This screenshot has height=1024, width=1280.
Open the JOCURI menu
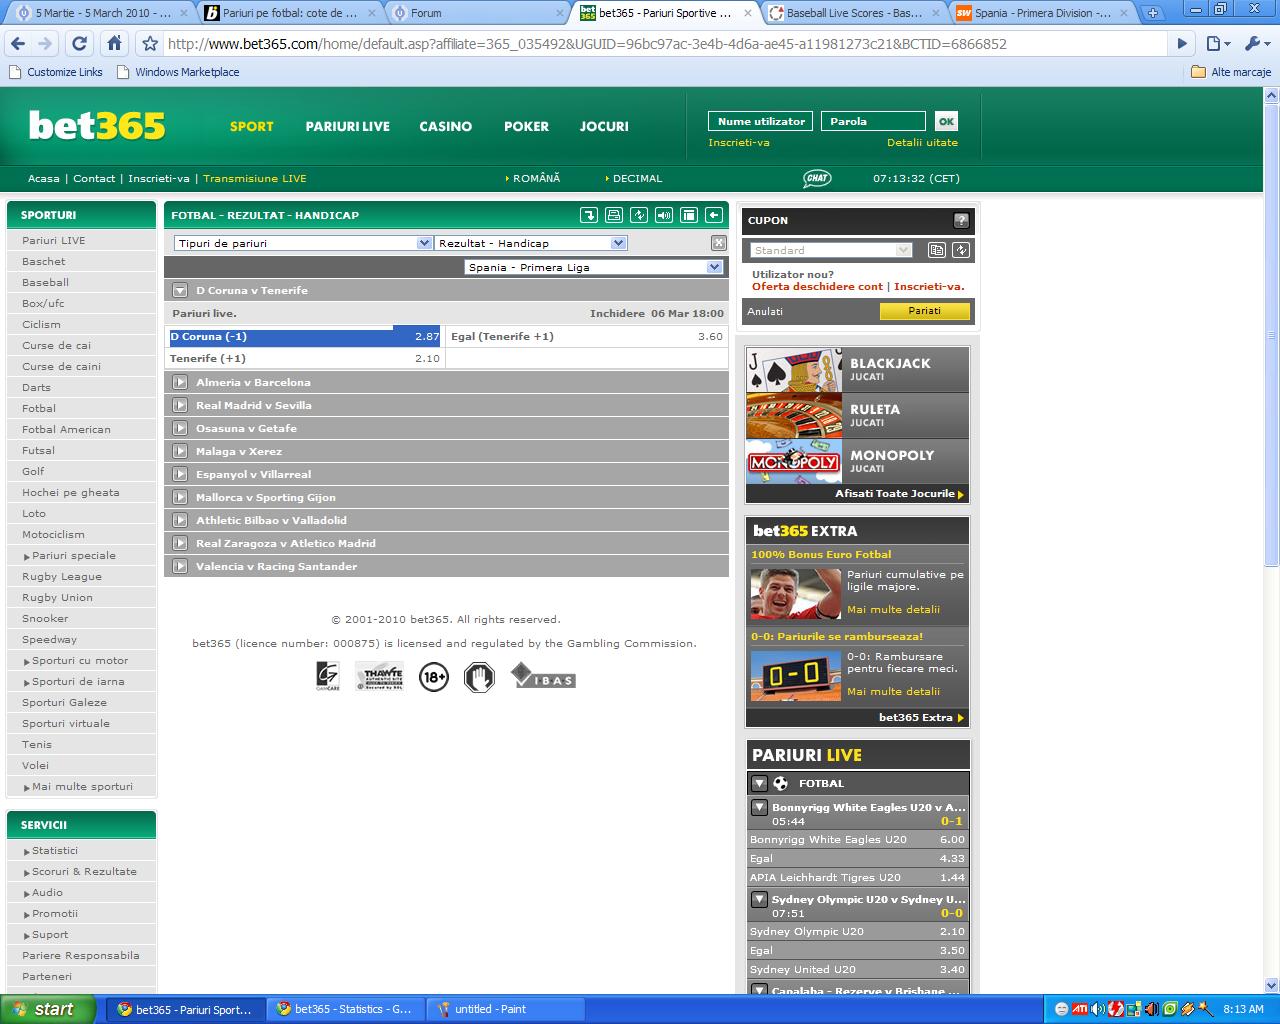click(604, 126)
